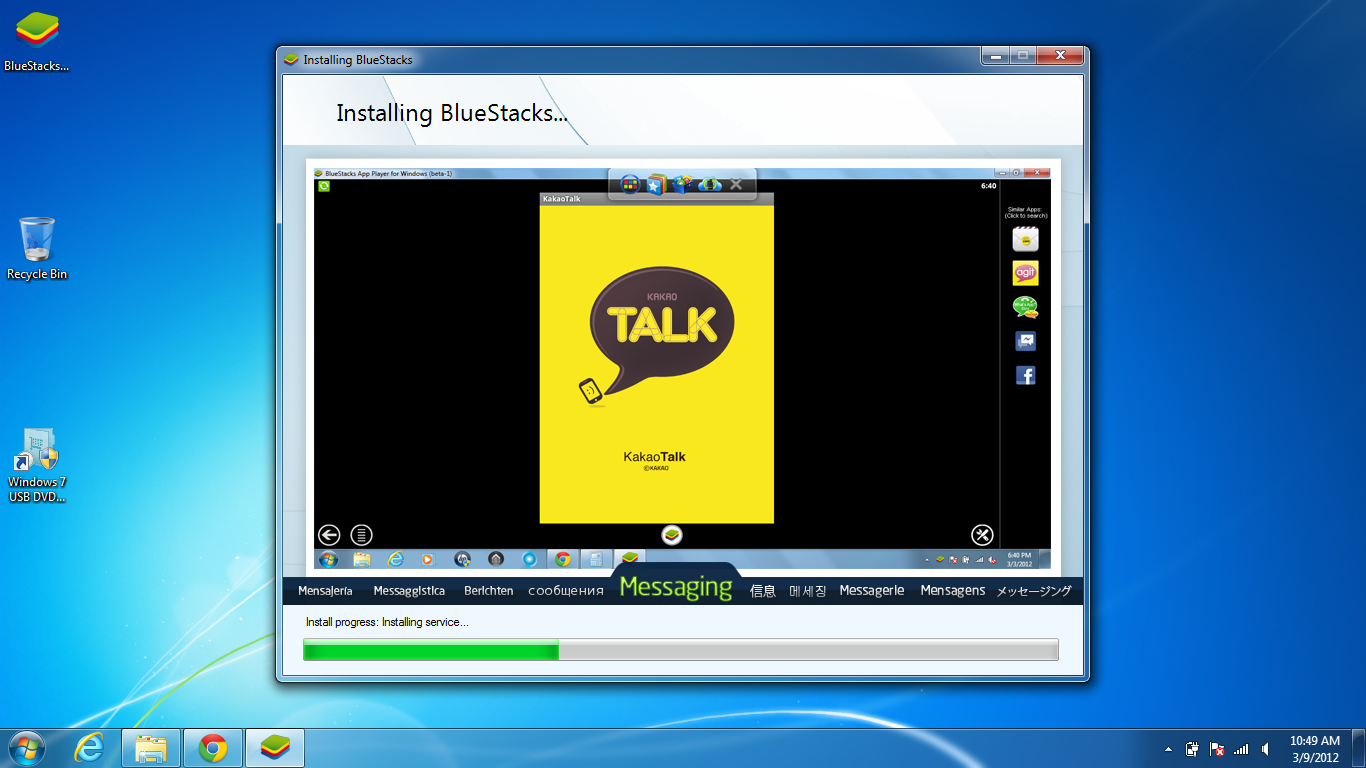
Task: Click the highlighted Messaging label
Action: pyautogui.click(x=676, y=587)
